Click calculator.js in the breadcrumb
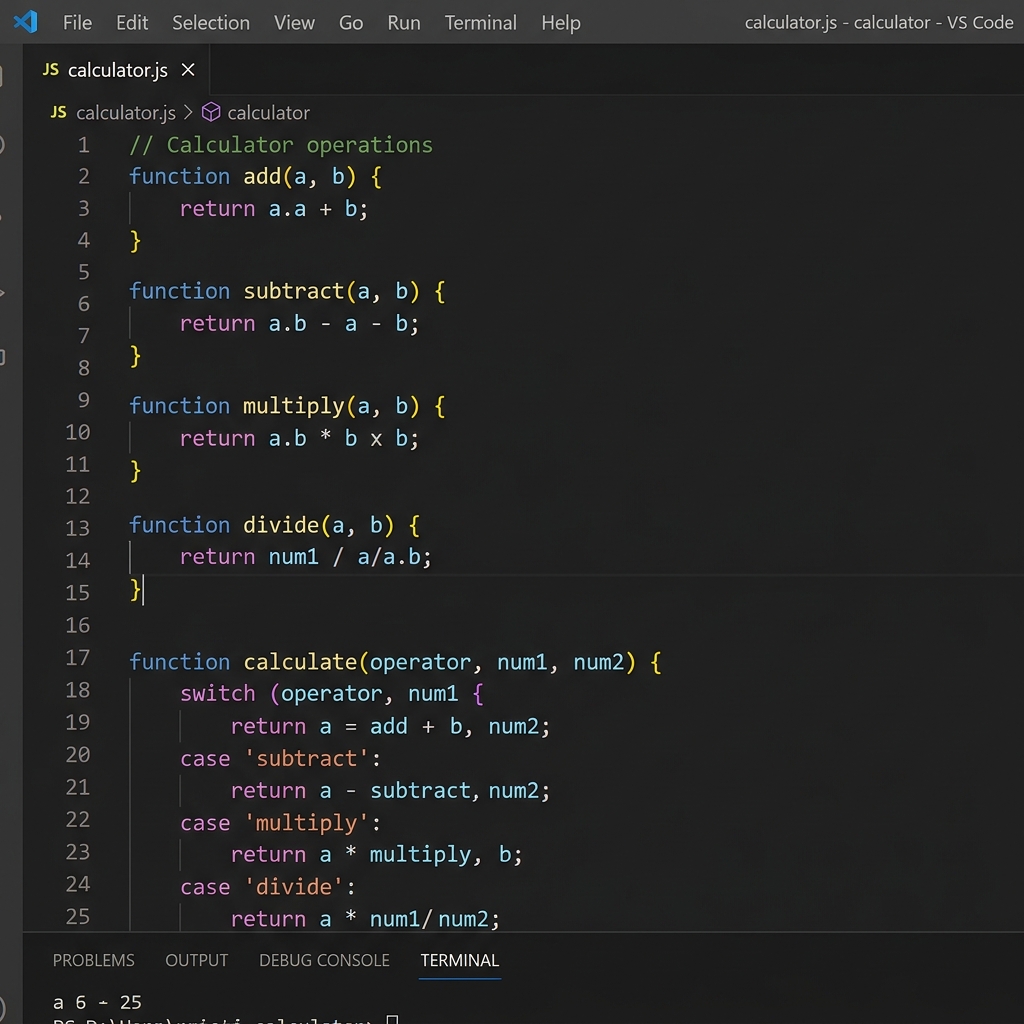Screen dimensions: 1024x1024 126,113
